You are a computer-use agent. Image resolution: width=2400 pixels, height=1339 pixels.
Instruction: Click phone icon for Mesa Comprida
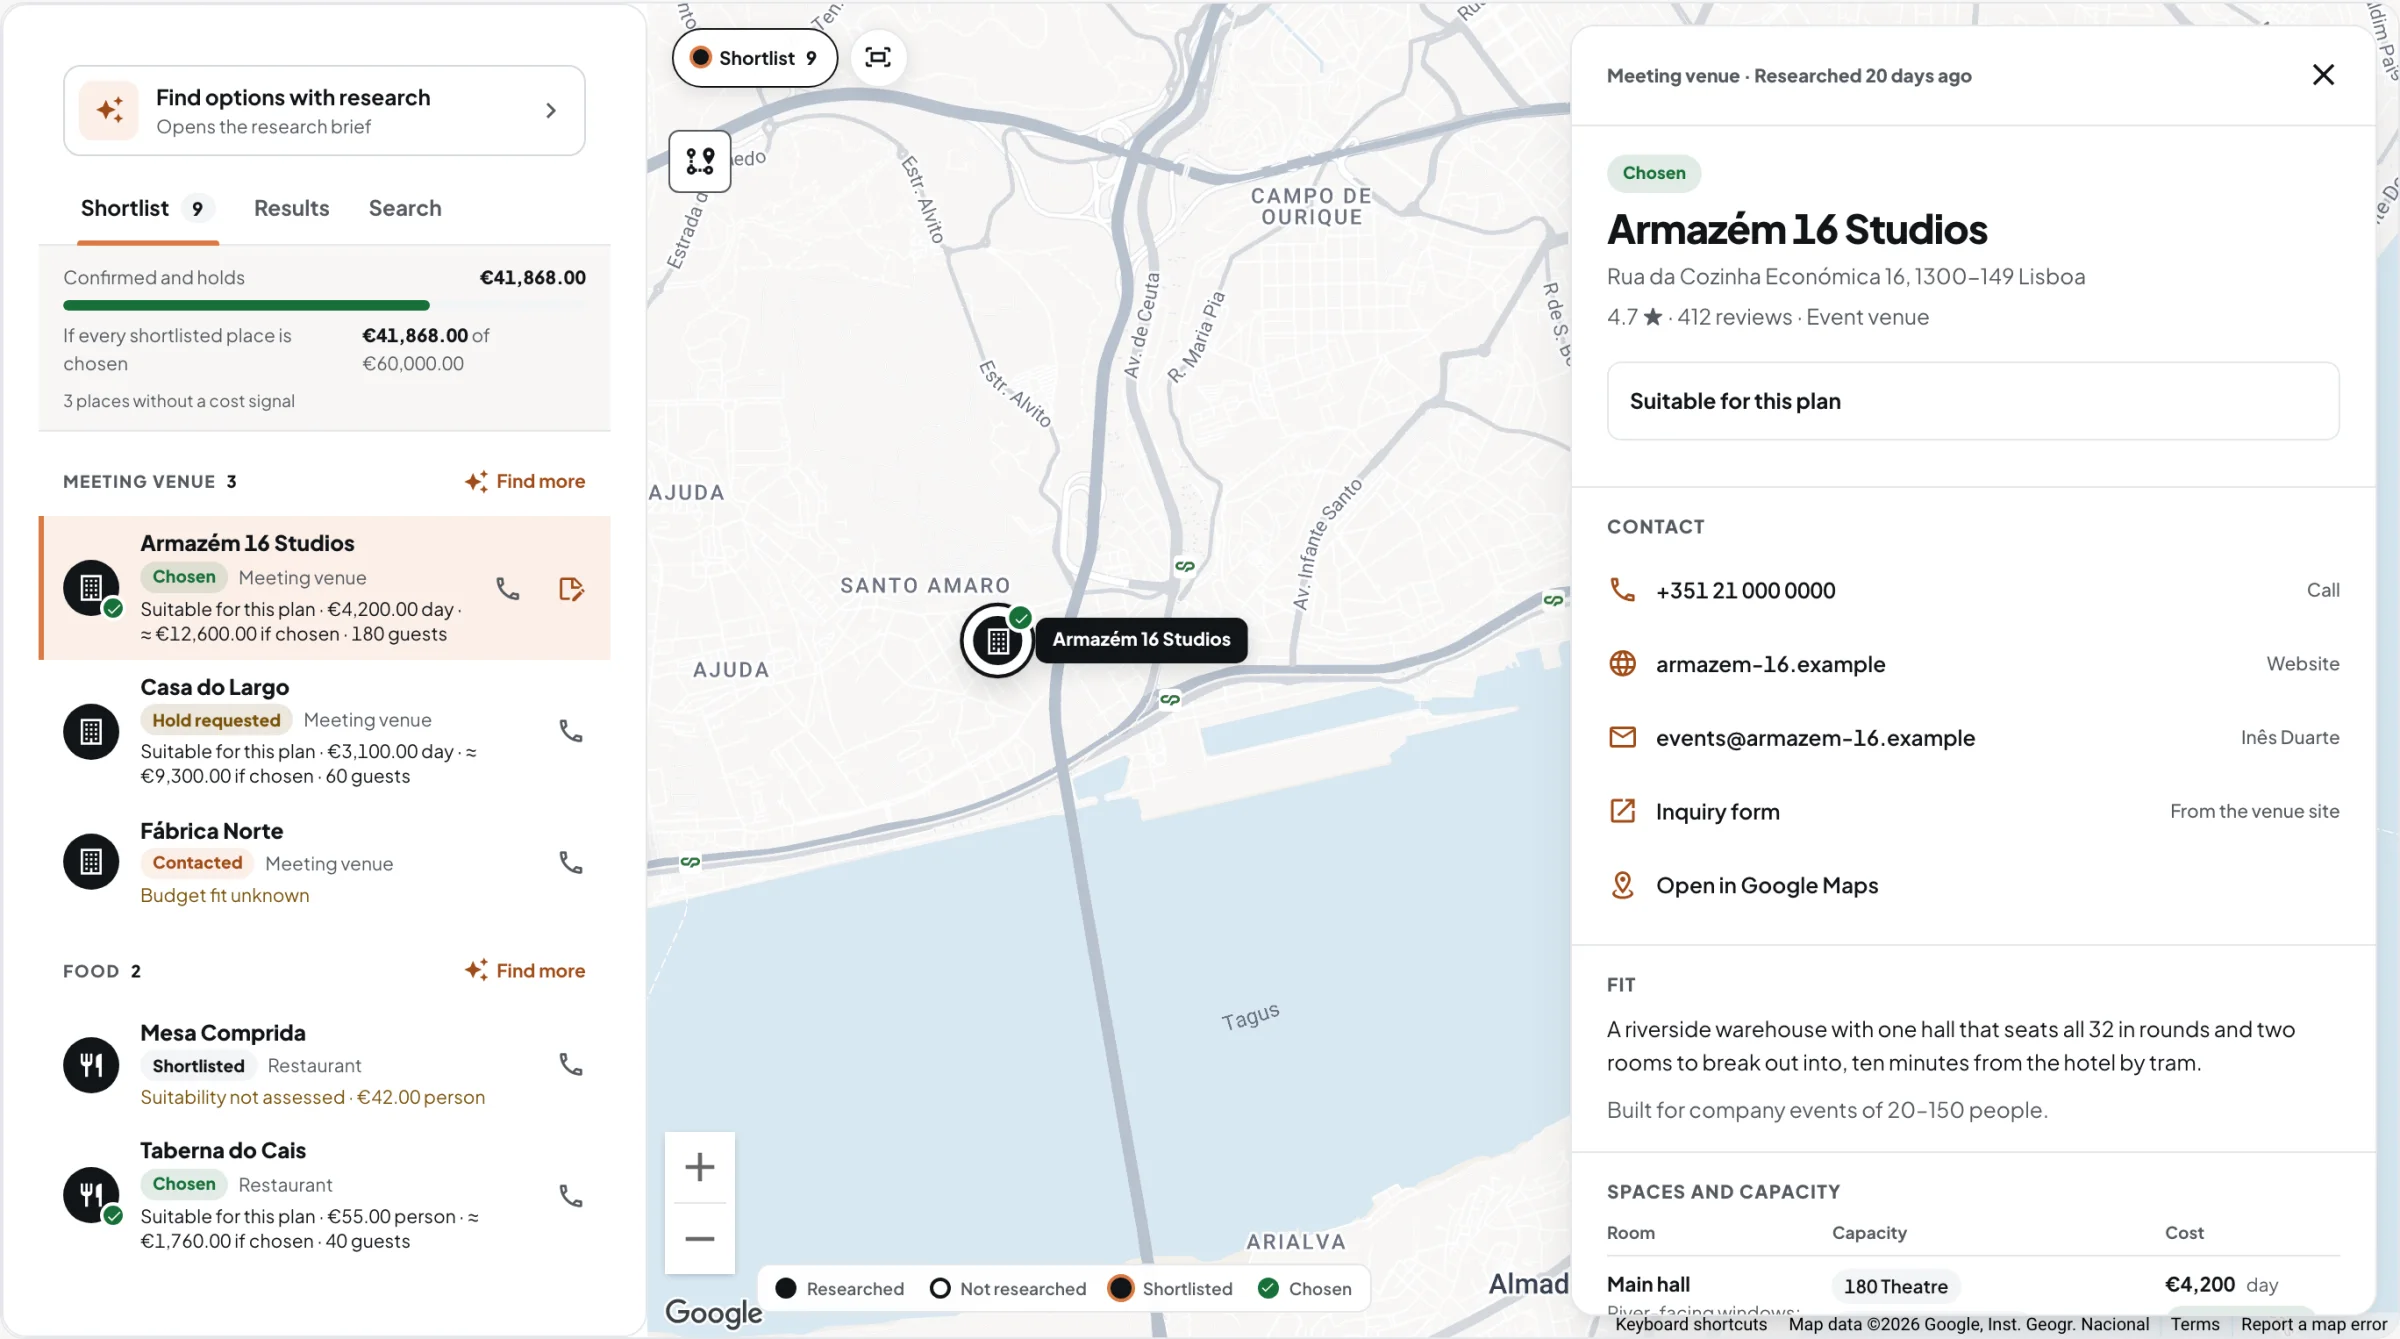pyautogui.click(x=571, y=1064)
